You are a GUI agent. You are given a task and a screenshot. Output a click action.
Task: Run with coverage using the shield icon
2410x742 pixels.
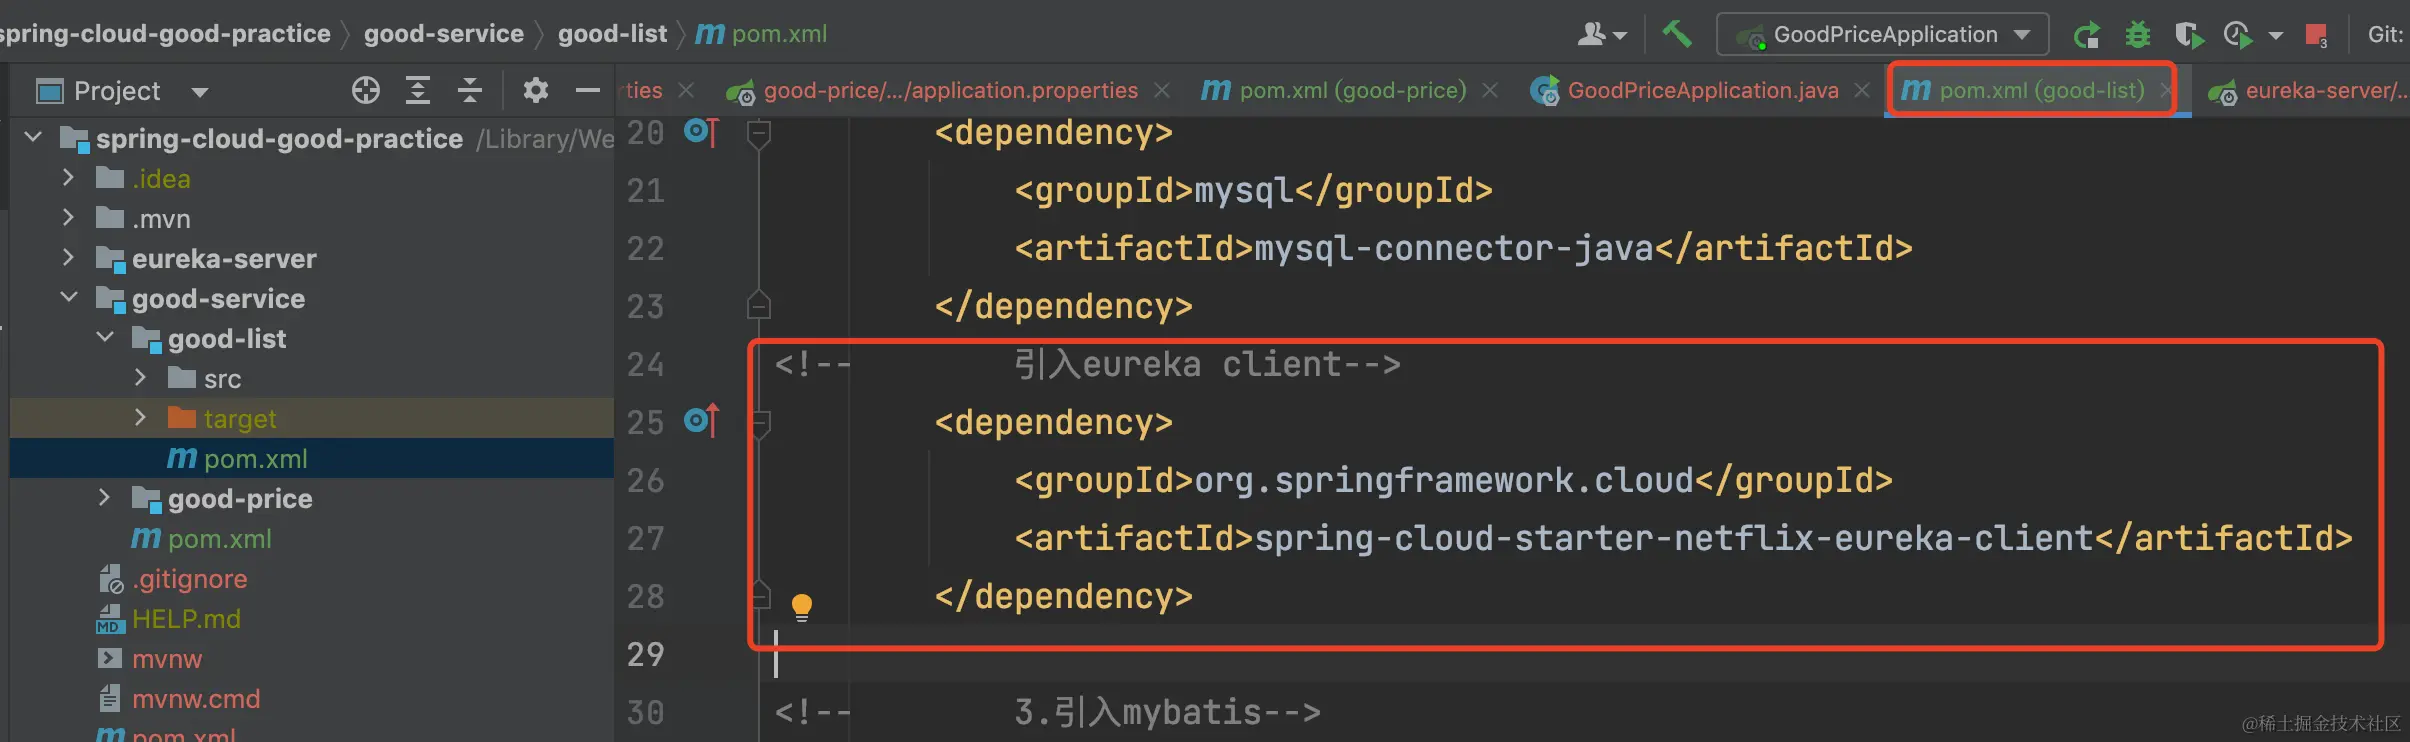(x=2189, y=35)
